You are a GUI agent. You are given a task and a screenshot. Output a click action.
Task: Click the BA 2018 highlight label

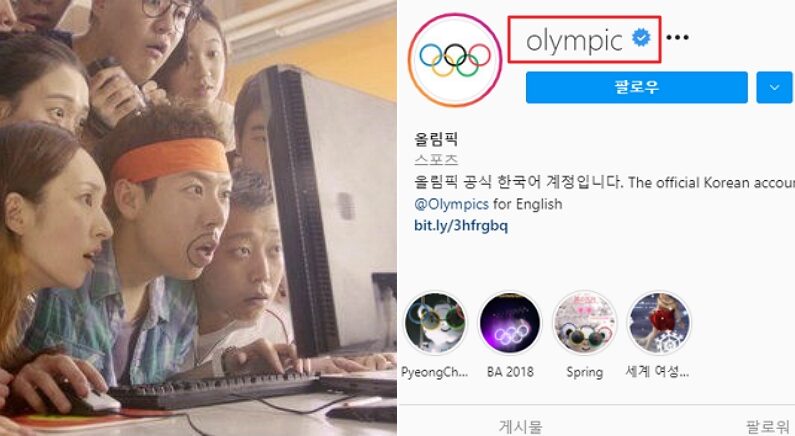pyautogui.click(x=510, y=372)
